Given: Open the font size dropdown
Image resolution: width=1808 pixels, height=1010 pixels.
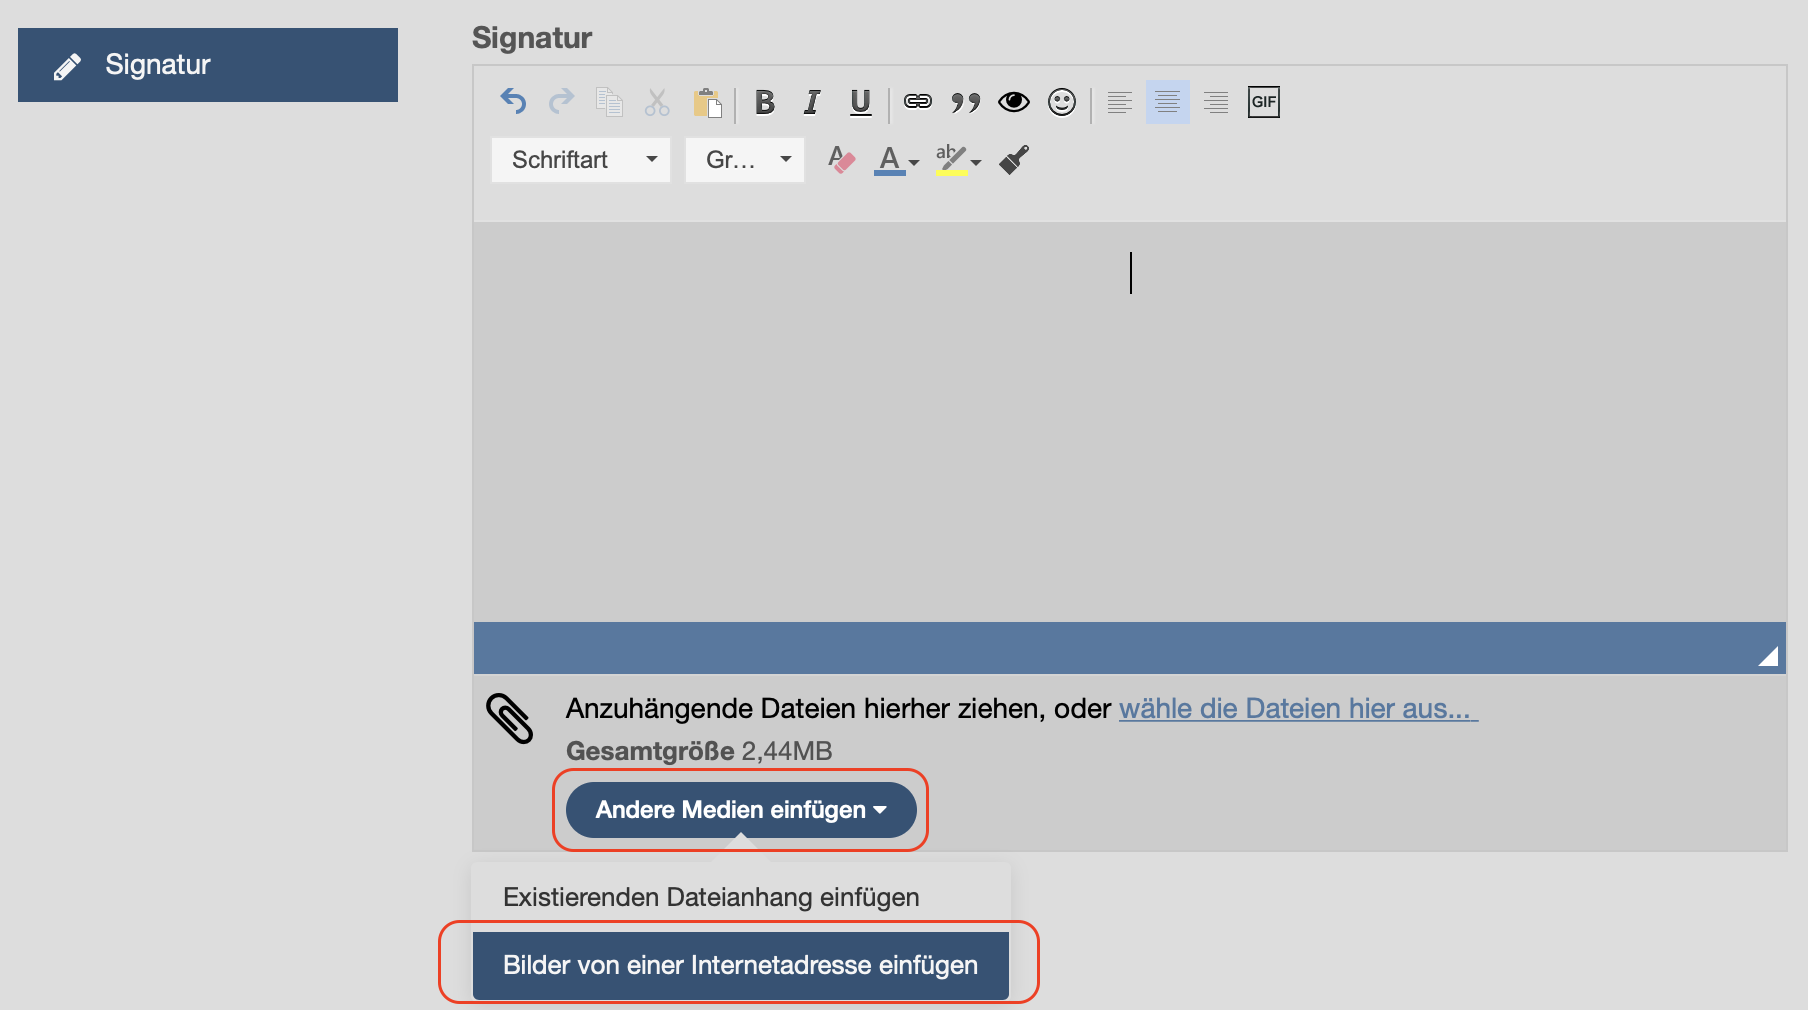Looking at the screenshot, I should point(745,160).
